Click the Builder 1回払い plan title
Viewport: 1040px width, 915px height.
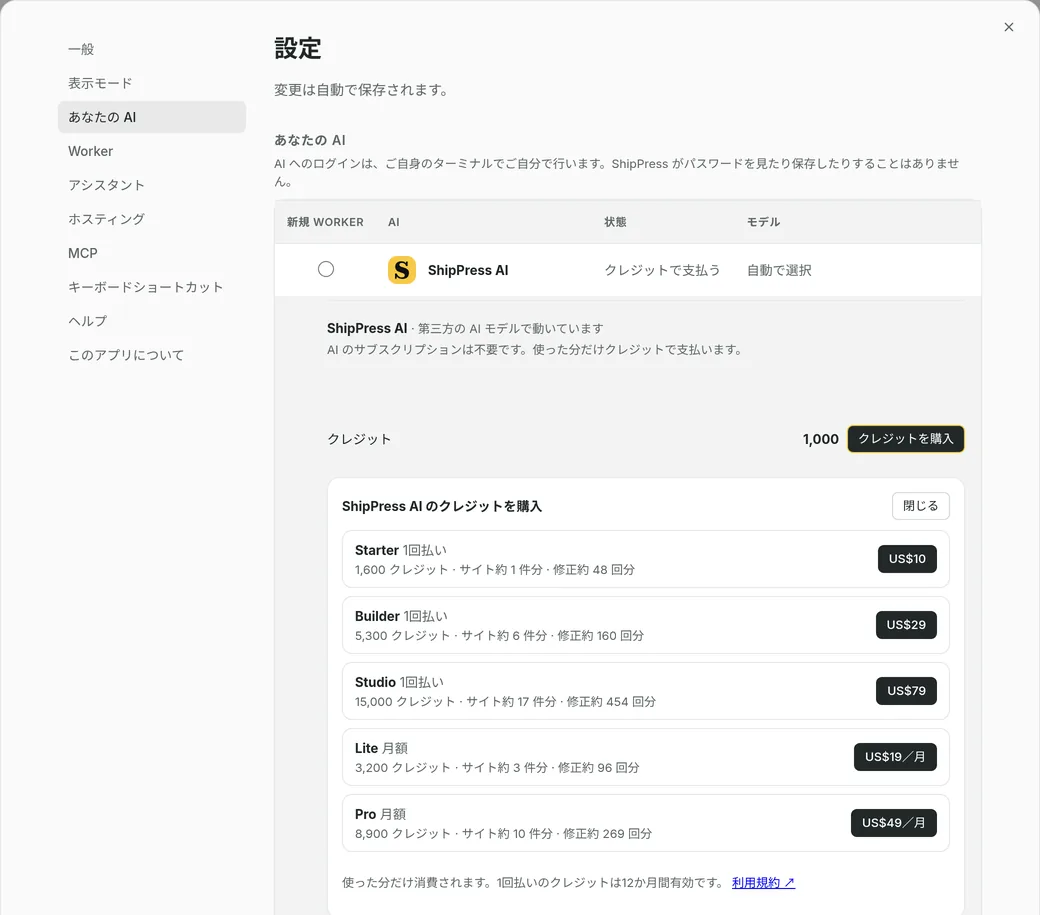click(401, 616)
